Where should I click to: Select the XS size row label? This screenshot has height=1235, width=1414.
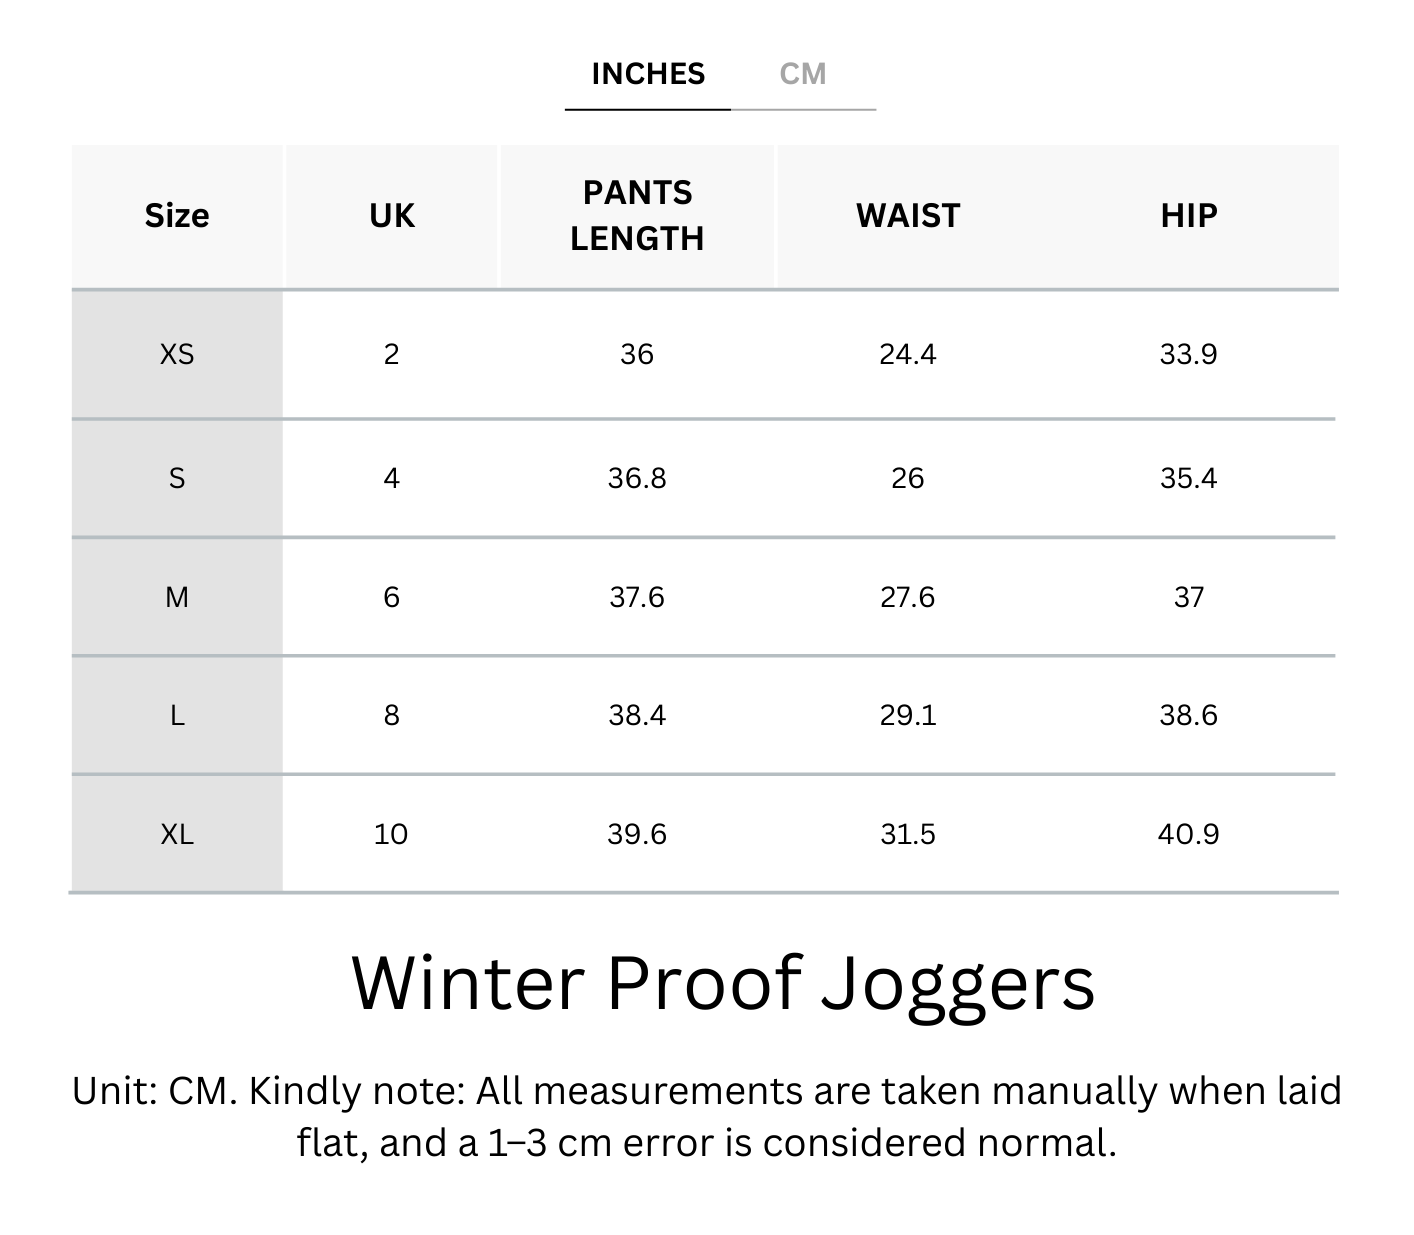click(x=177, y=354)
